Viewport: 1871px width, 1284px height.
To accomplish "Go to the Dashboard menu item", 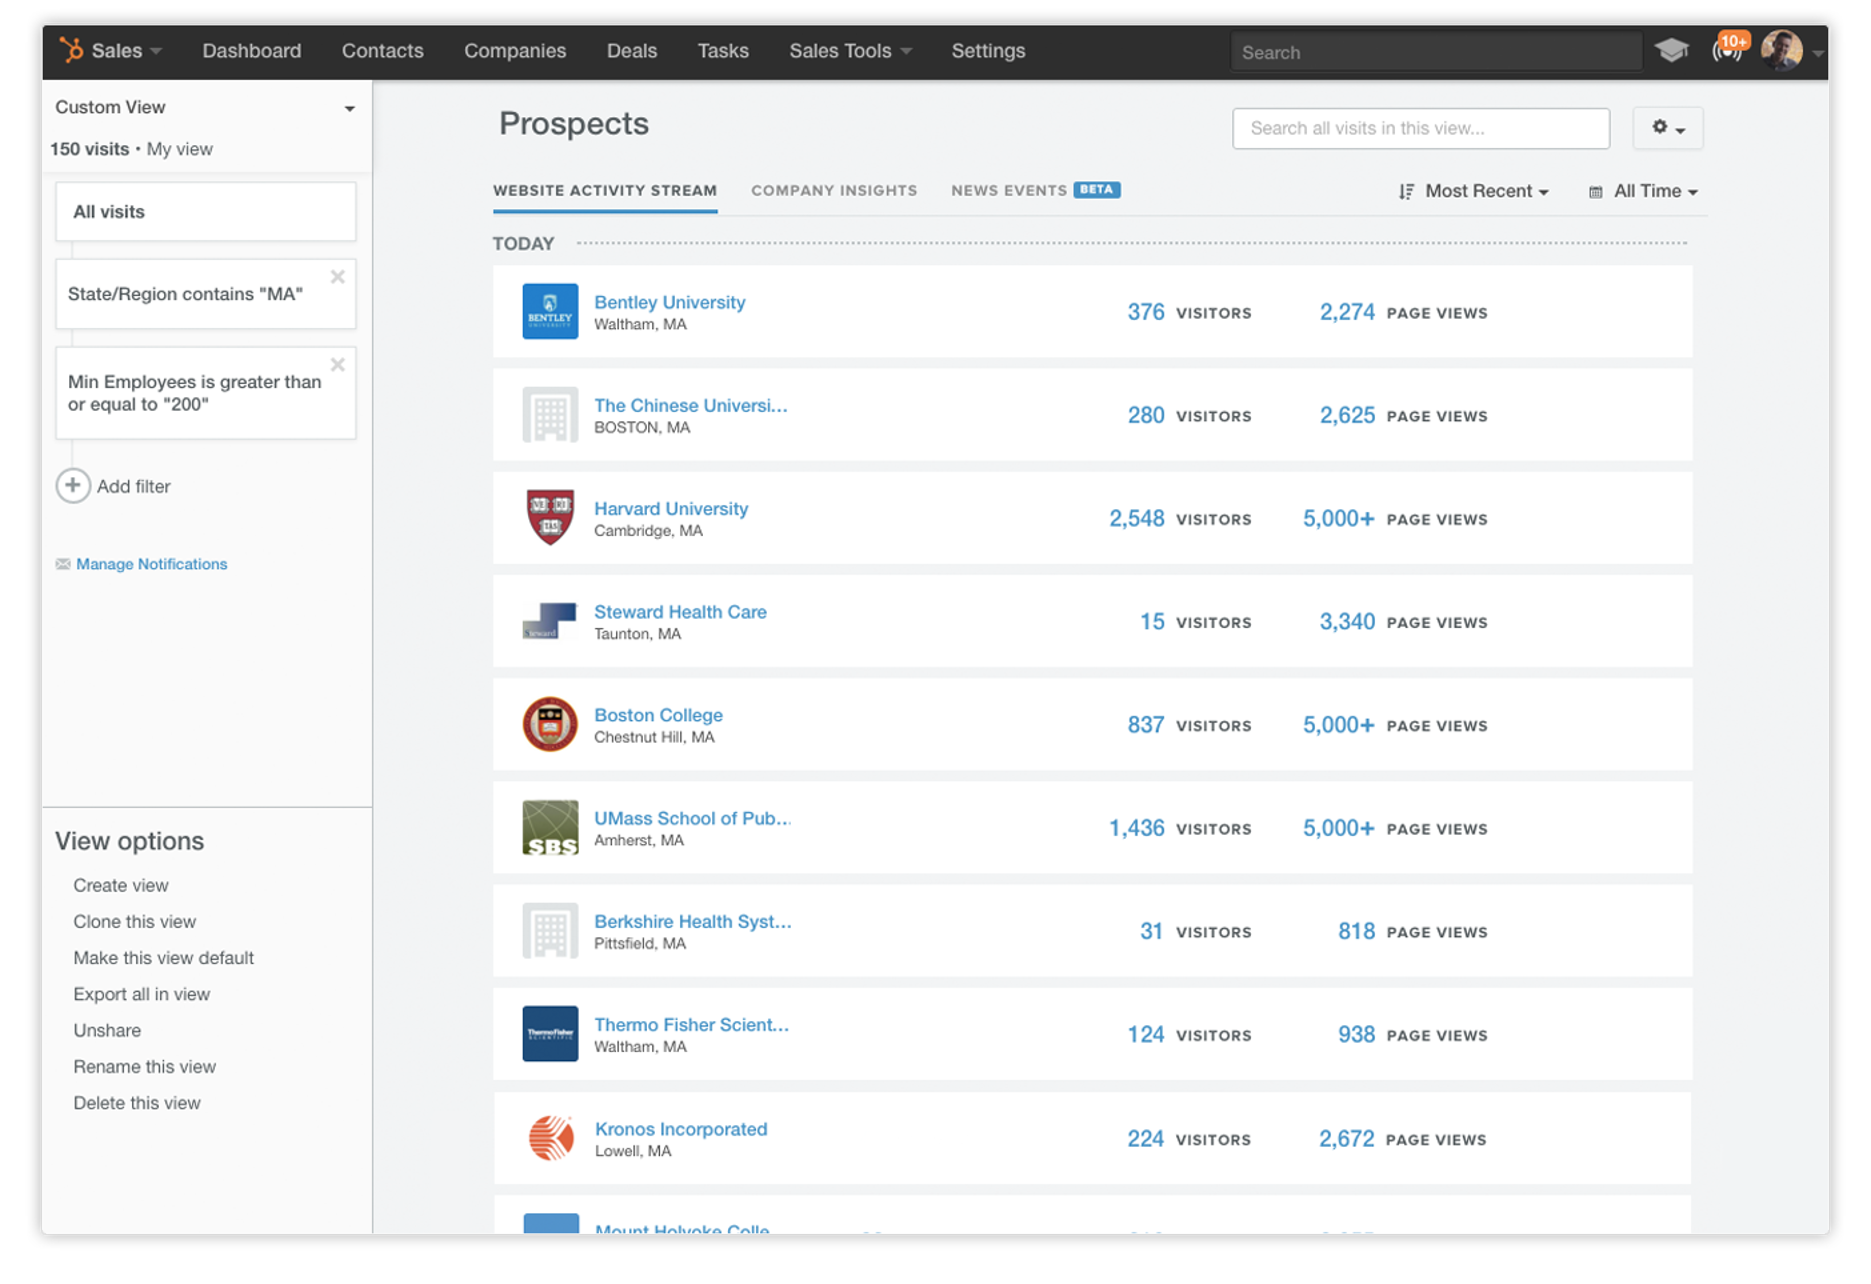I will (x=251, y=50).
